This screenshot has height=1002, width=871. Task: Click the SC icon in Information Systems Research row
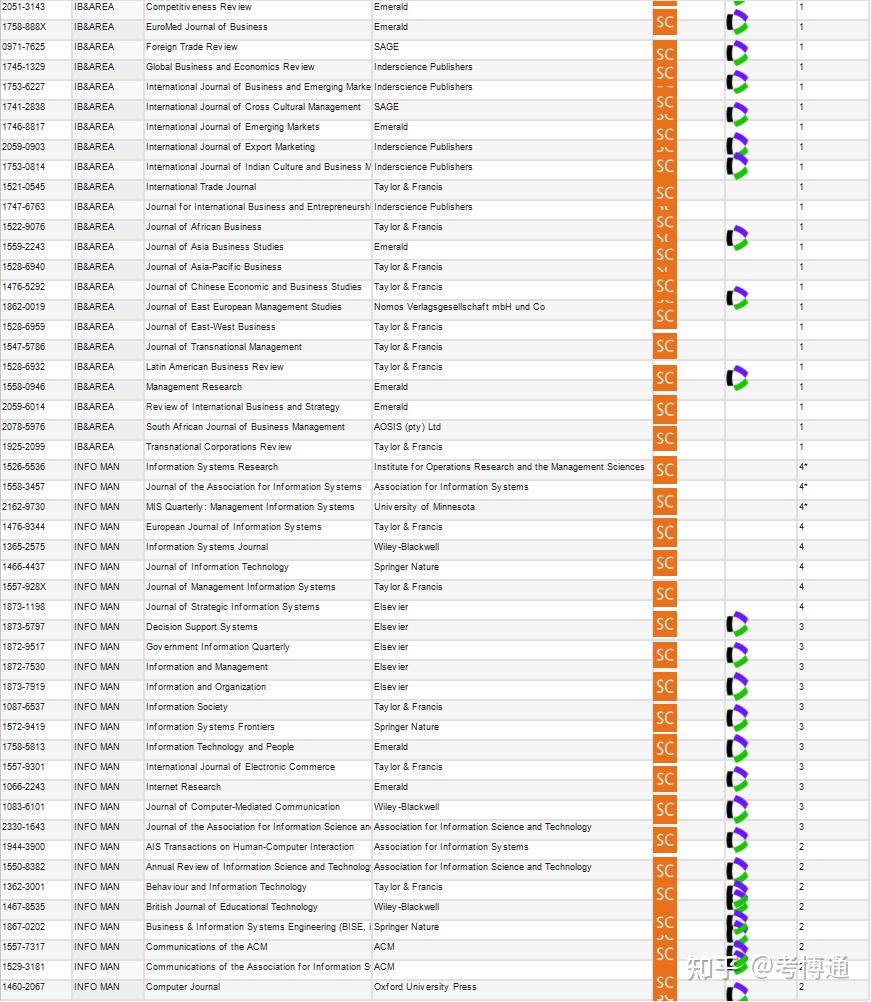[665, 470]
